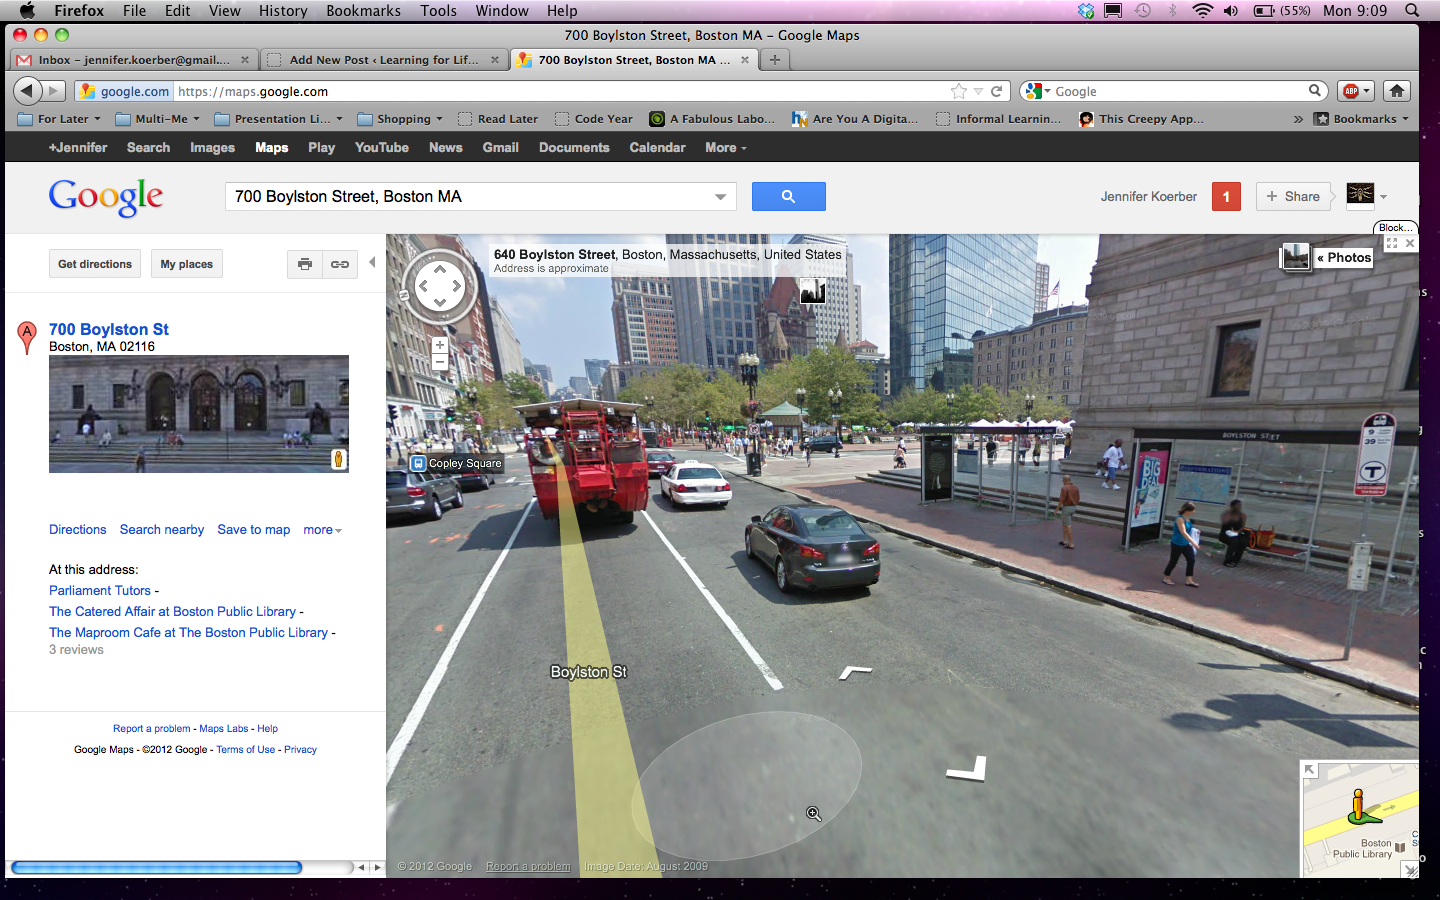
Task: Click the bookmark star in the URL bar
Action: click(959, 91)
